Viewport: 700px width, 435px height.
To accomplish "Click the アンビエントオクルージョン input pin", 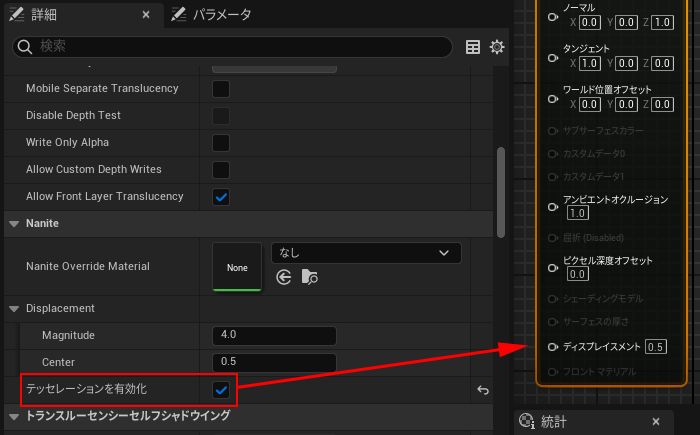I will click(x=552, y=206).
